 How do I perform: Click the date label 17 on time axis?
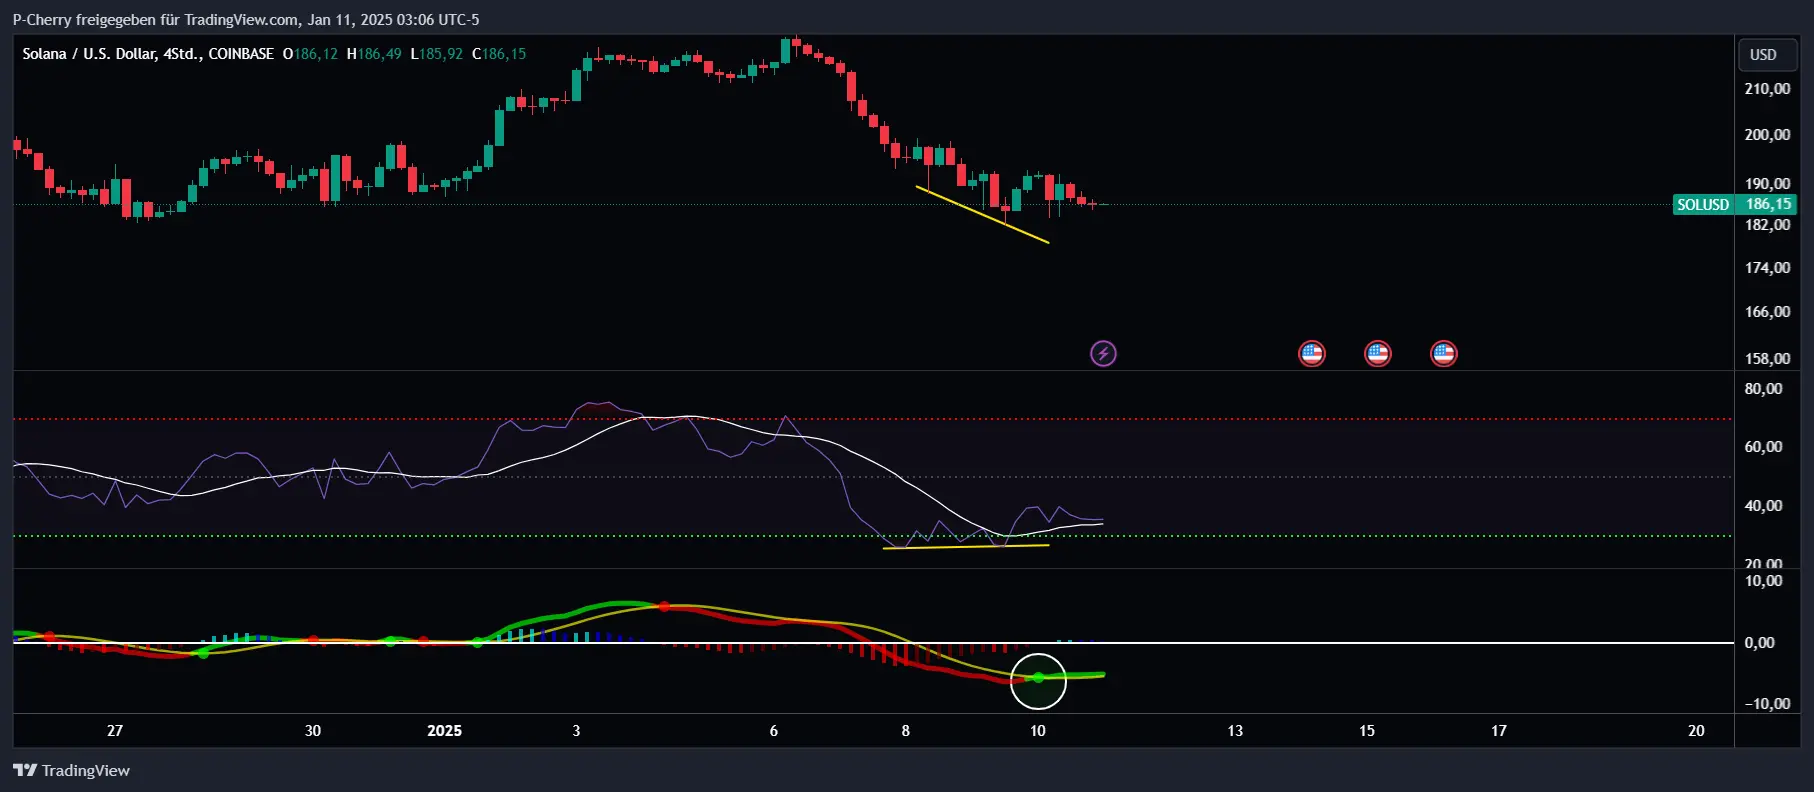point(1499,731)
